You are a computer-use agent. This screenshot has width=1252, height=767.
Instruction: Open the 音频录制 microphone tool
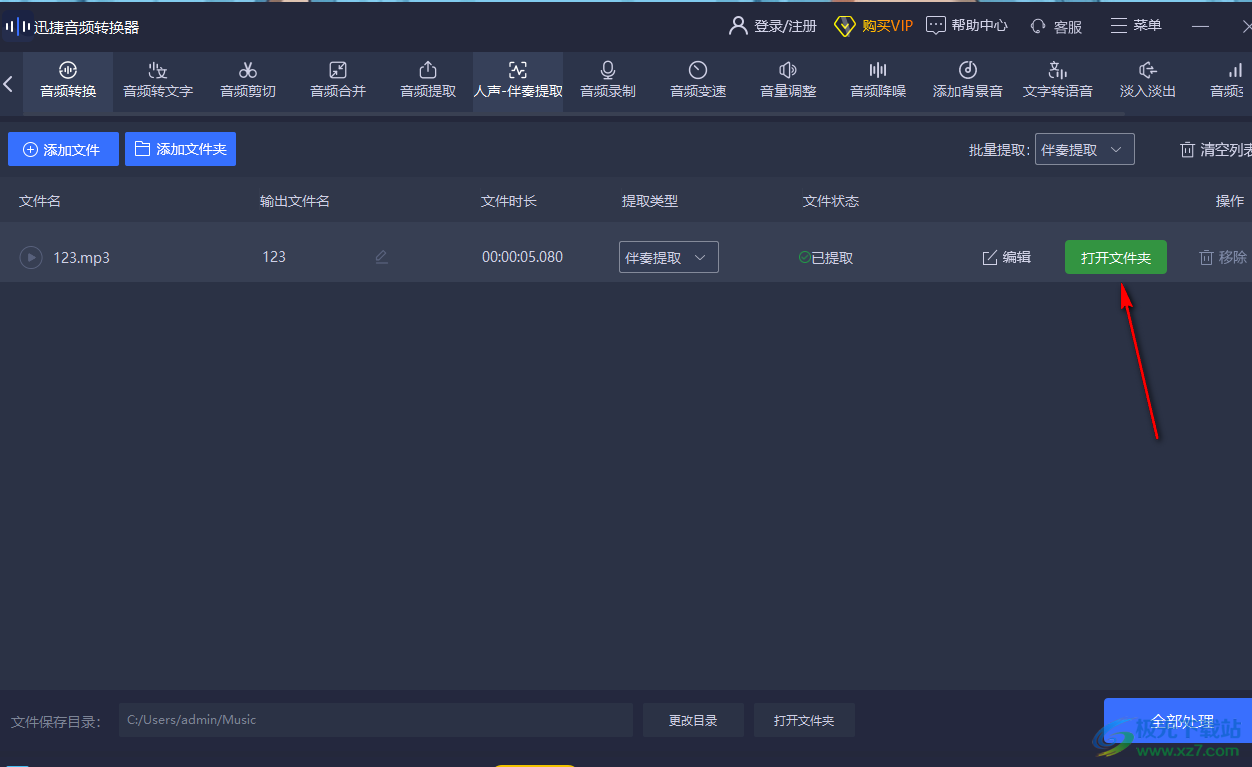608,80
